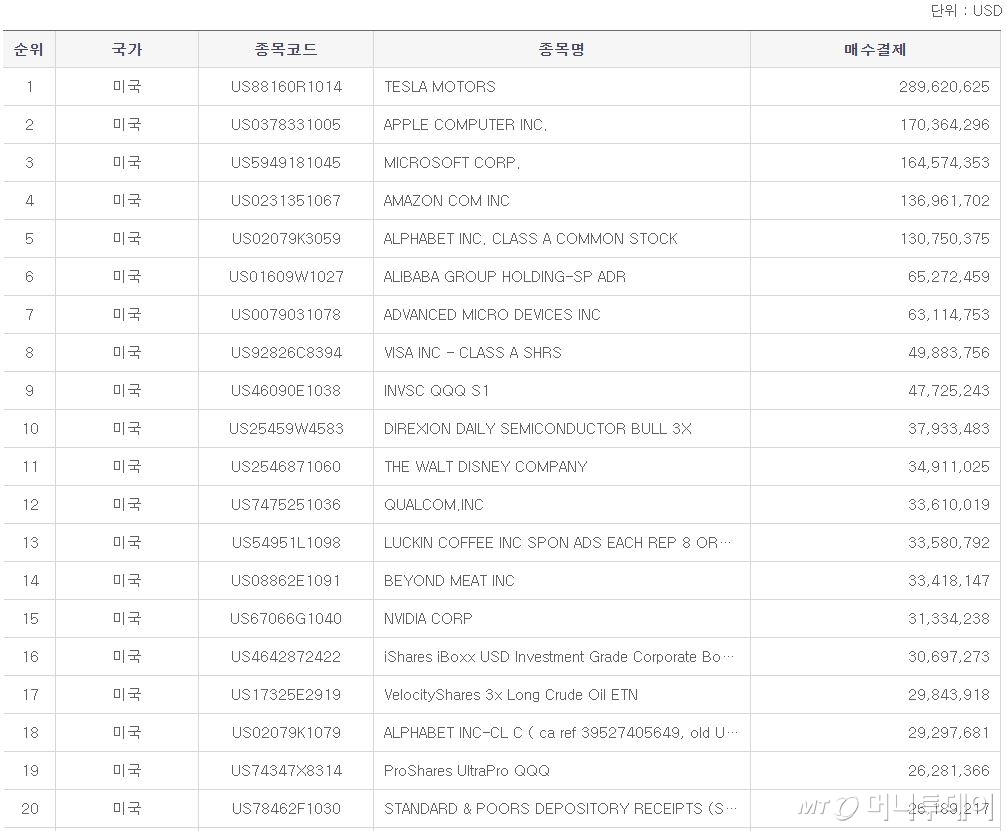1007x831 pixels.
Task: Click stock code US5949181045
Action: [x=286, y=162]
